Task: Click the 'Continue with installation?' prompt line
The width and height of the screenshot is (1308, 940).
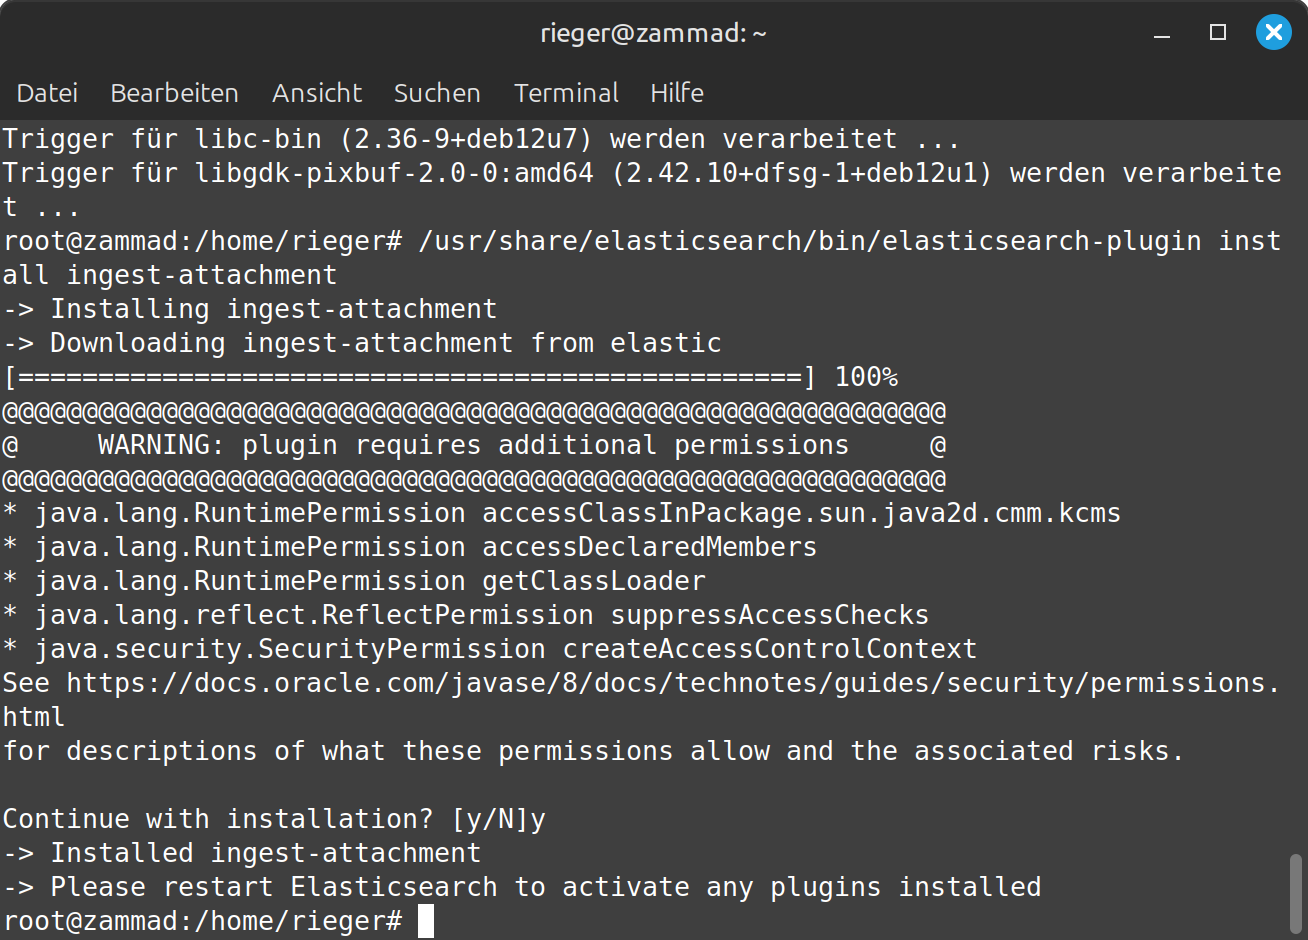Action: [x=274, y=819]
